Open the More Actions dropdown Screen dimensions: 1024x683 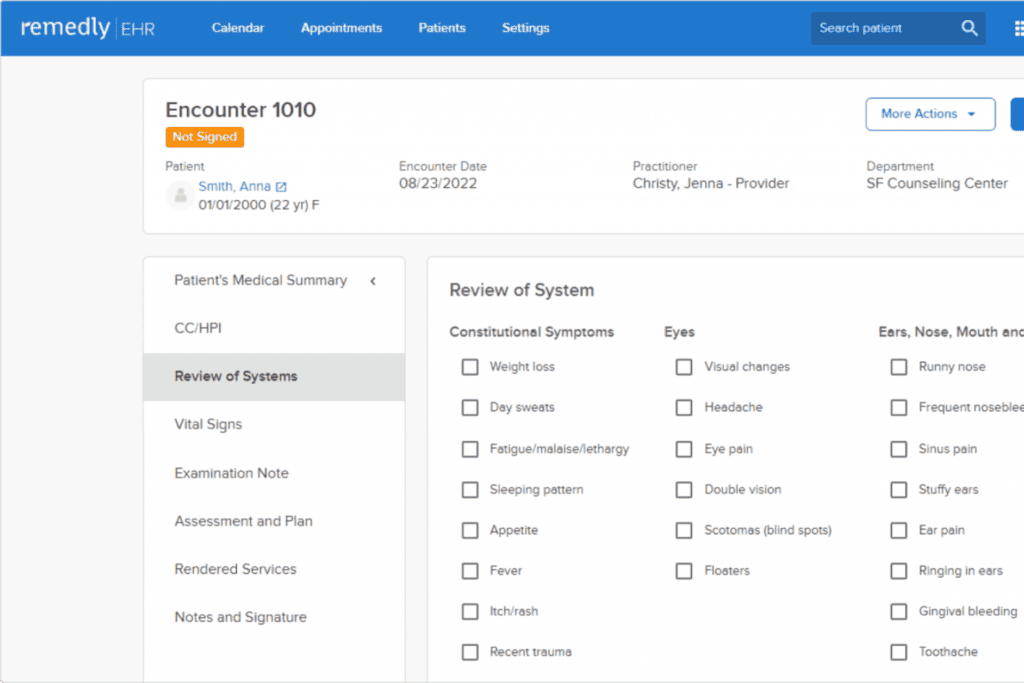point(929,114)
